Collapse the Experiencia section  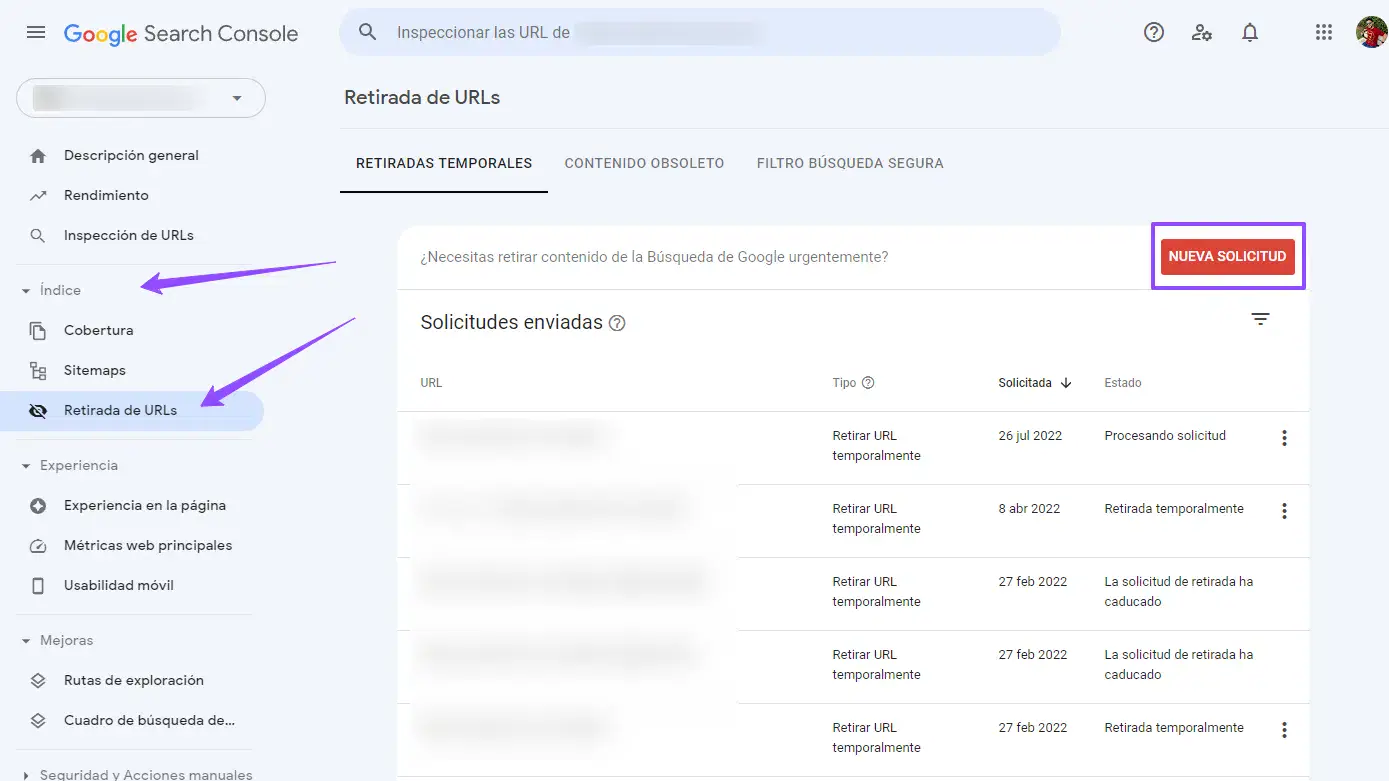coord(69,465)
